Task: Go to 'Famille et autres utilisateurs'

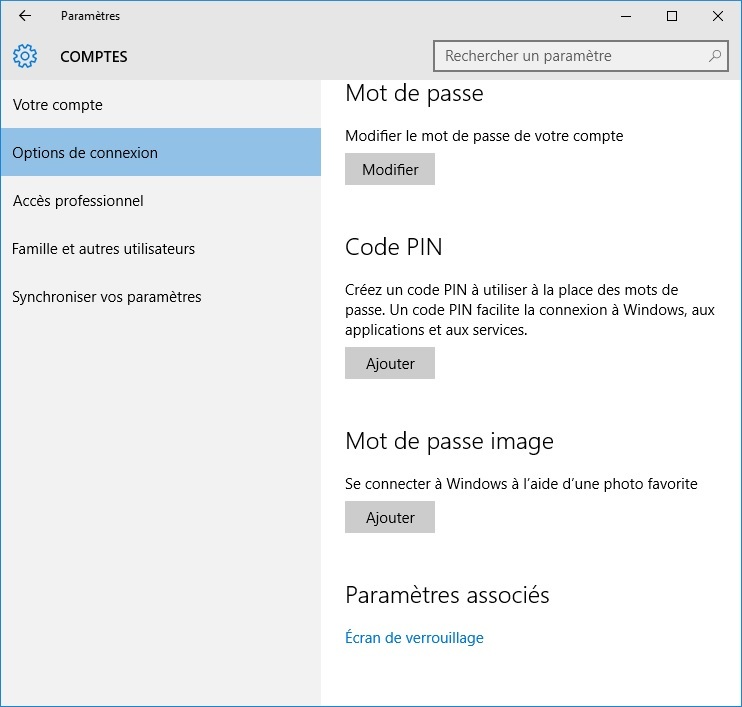Action: click(161, 248)
